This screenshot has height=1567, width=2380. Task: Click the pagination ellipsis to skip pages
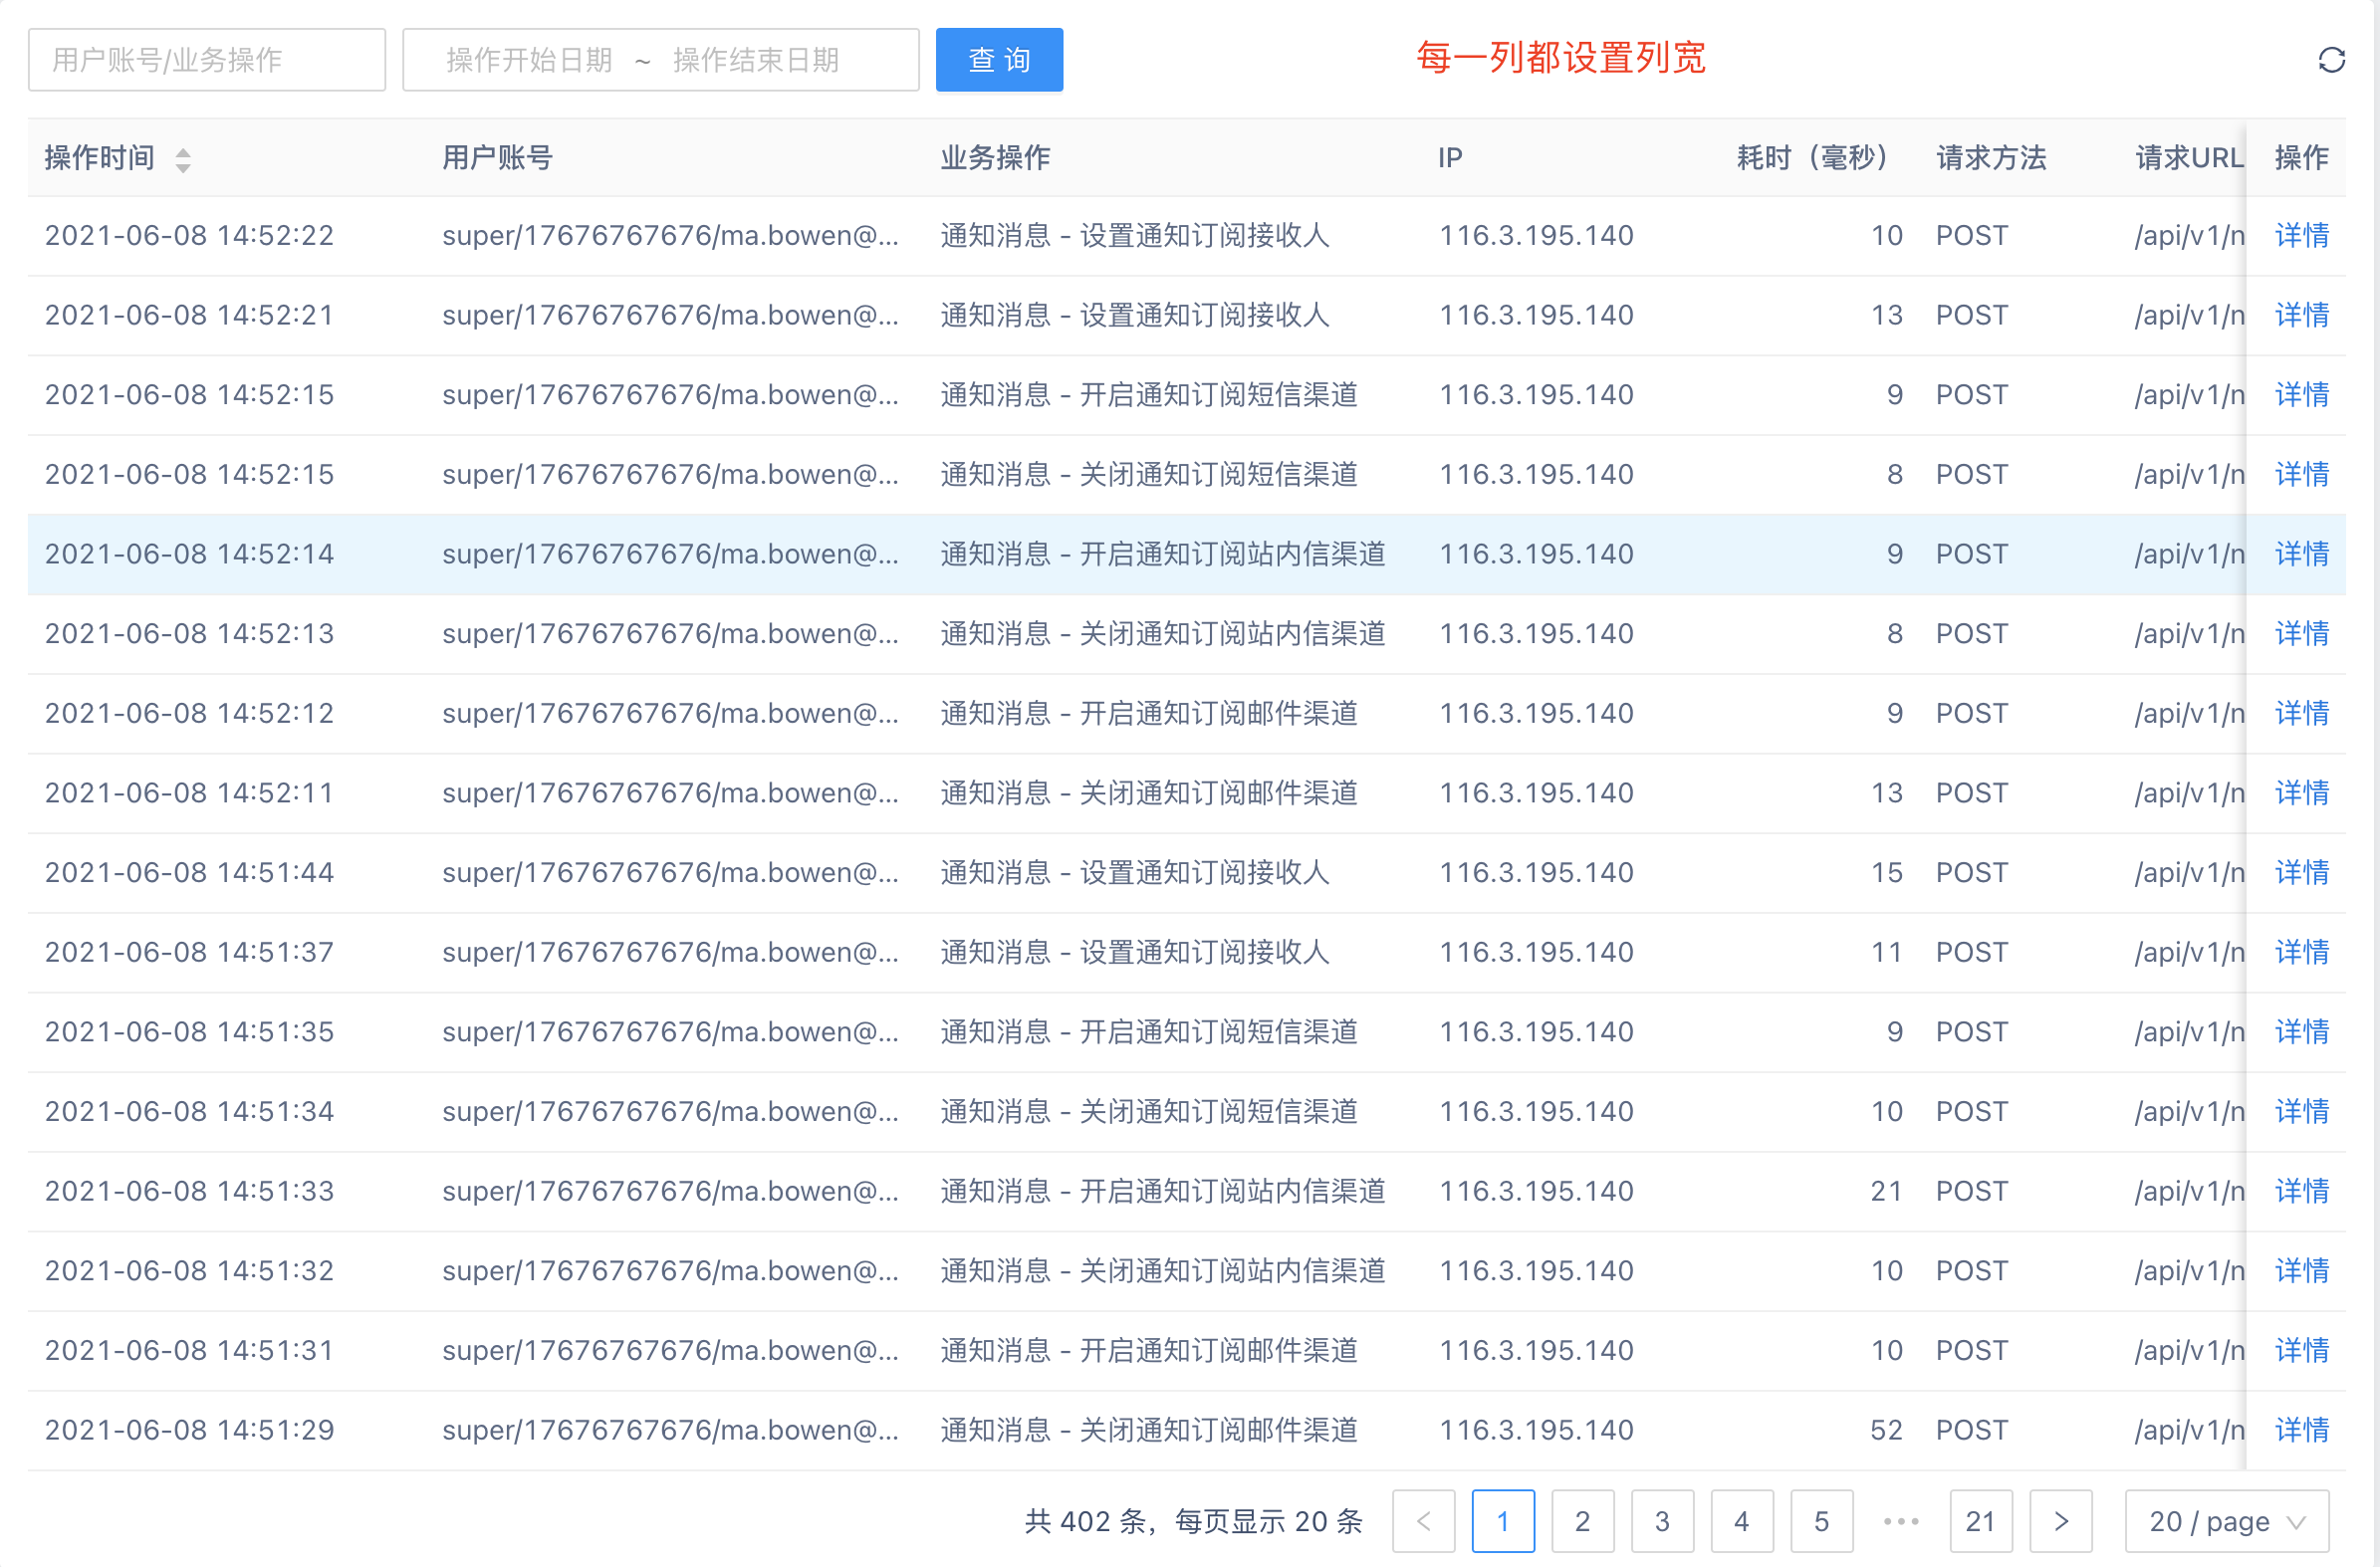click(x=1900, y=1521)
